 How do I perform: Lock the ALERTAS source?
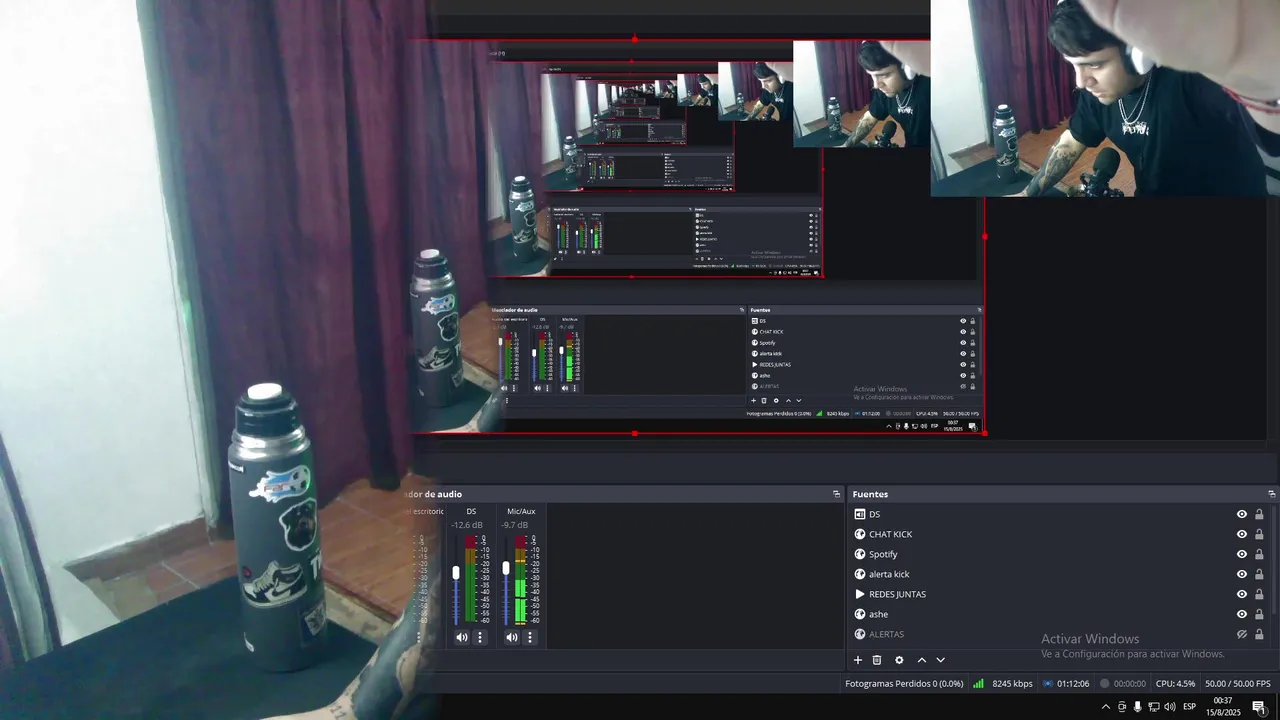tap(1259, 634)
